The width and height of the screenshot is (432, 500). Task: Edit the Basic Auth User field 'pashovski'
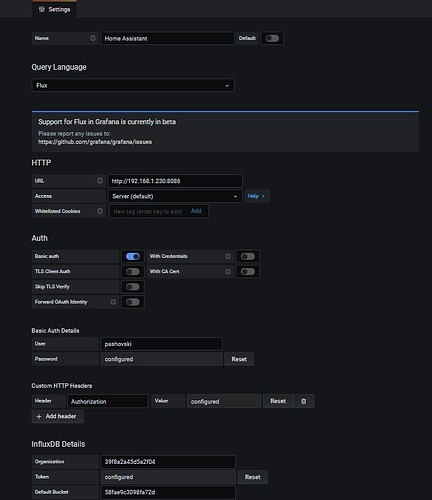coord(162,344)
